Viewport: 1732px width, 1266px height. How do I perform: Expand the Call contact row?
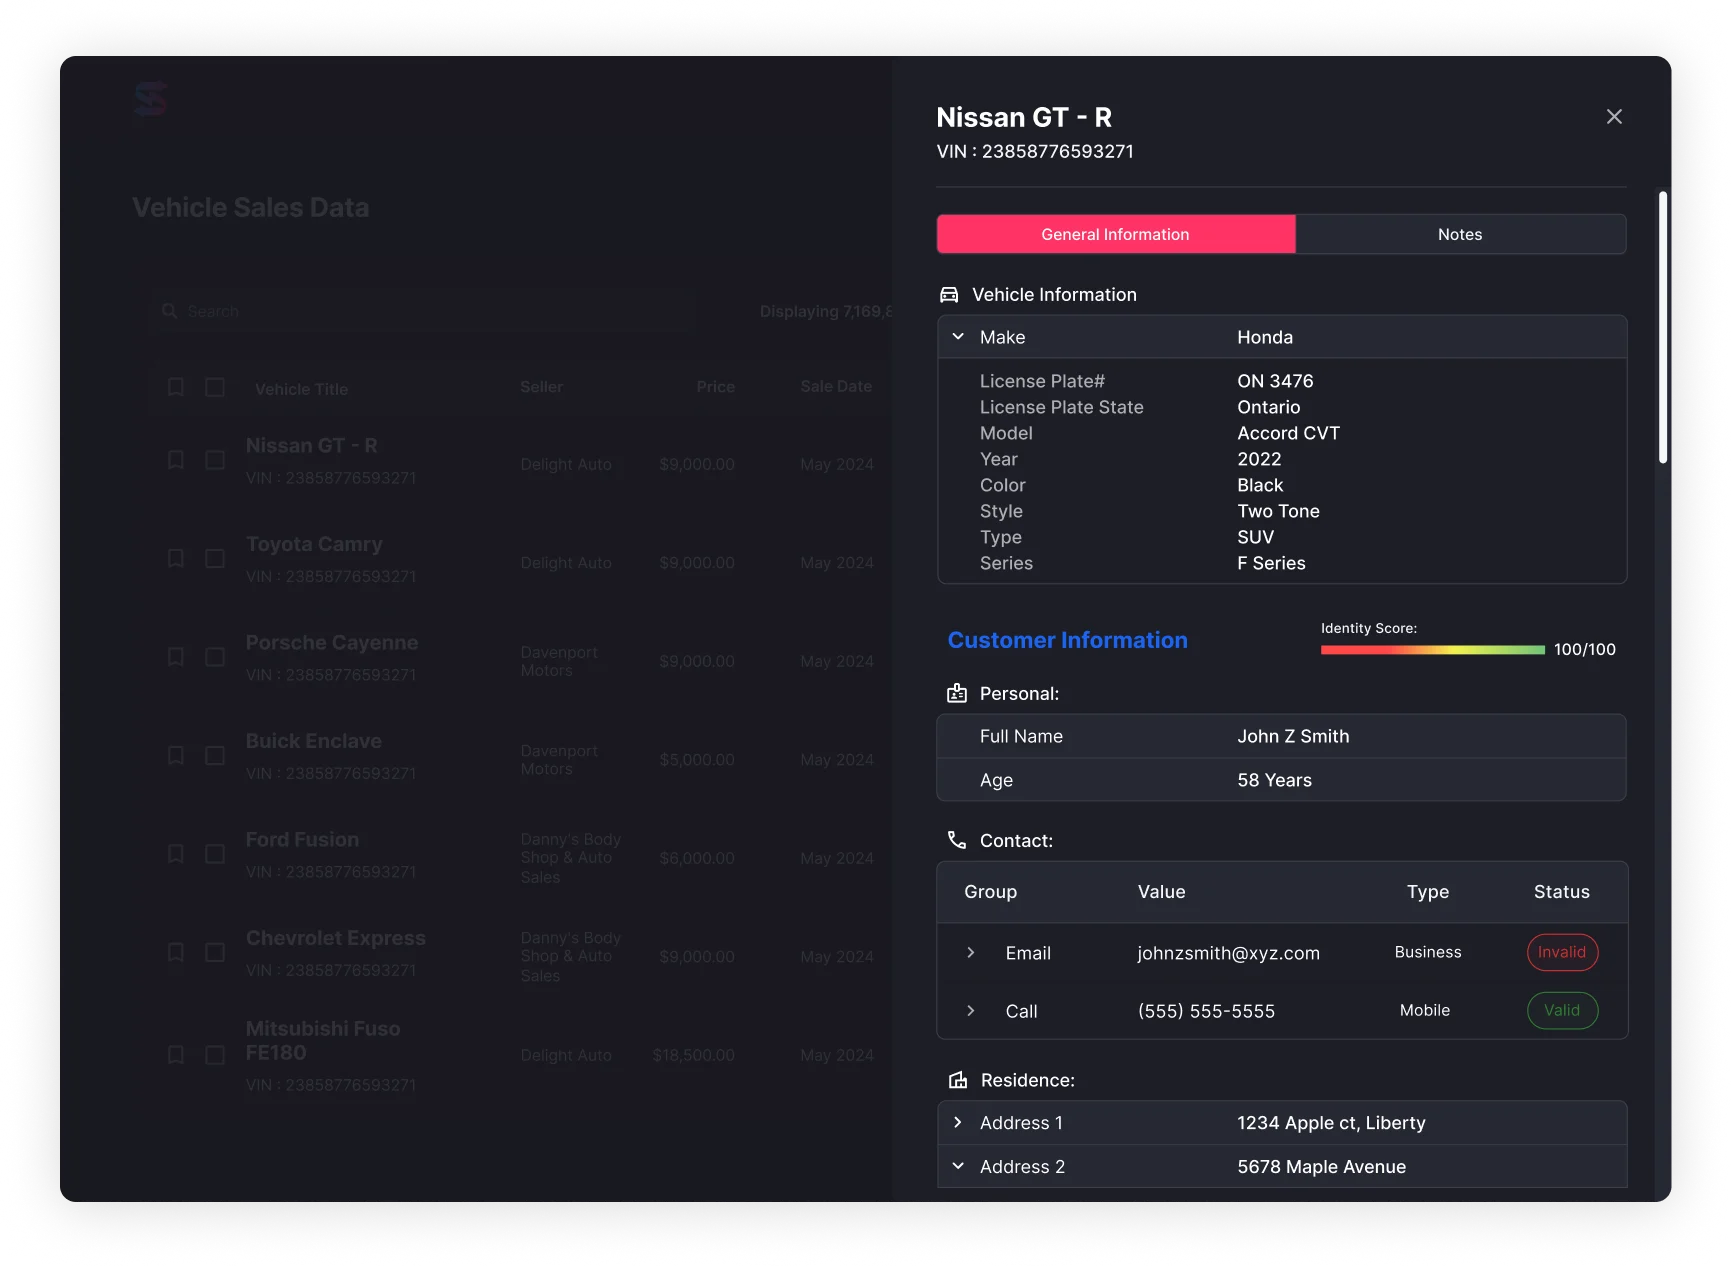click(x=970, y=1011)
